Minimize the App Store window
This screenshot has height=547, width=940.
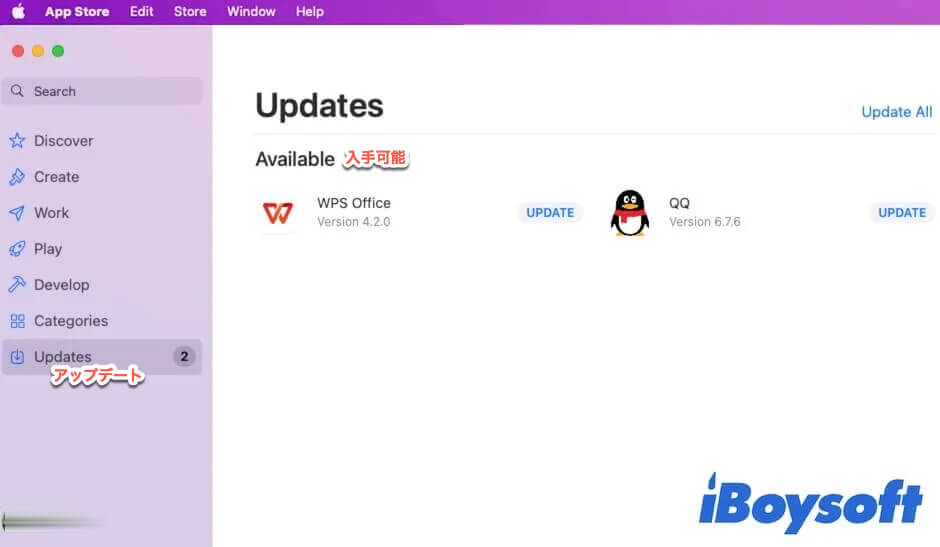(38, 51)
